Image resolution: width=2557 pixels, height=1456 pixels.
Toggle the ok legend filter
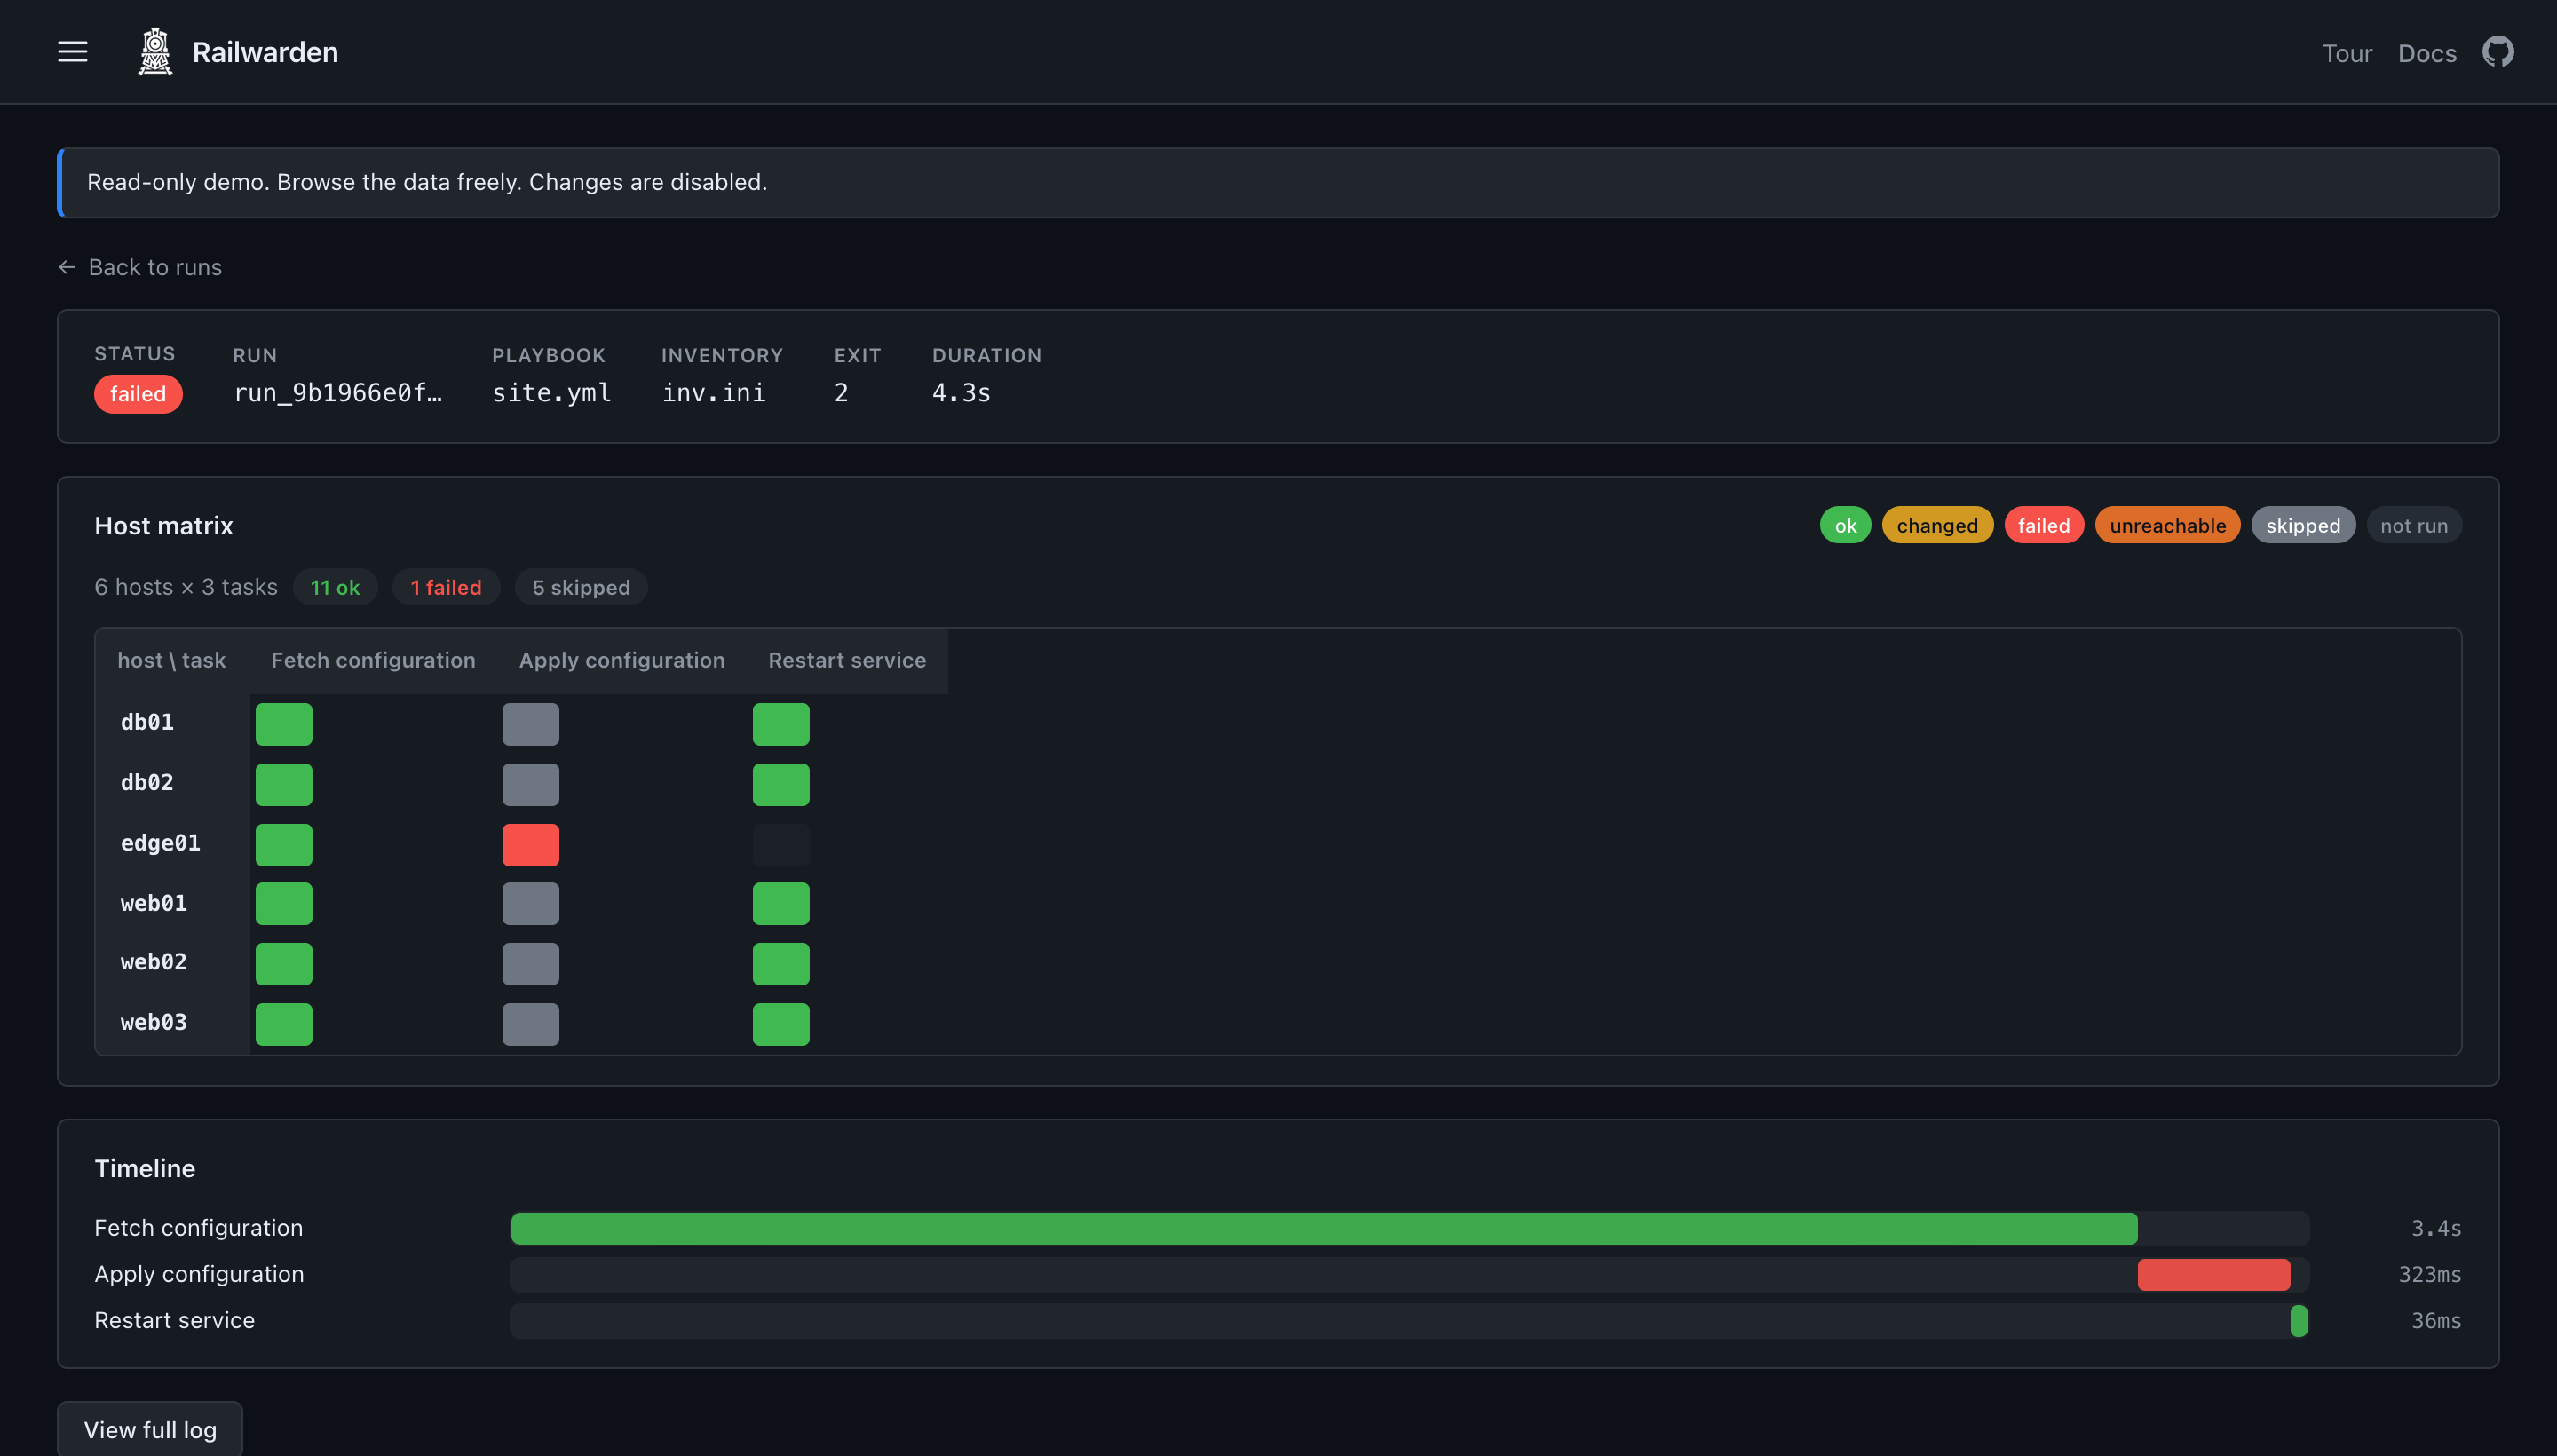[1845, 525]
